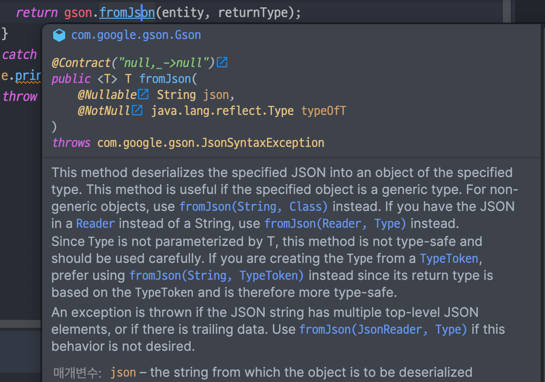Follow the fromJson(String, TypeToken) link

point(217,276)
